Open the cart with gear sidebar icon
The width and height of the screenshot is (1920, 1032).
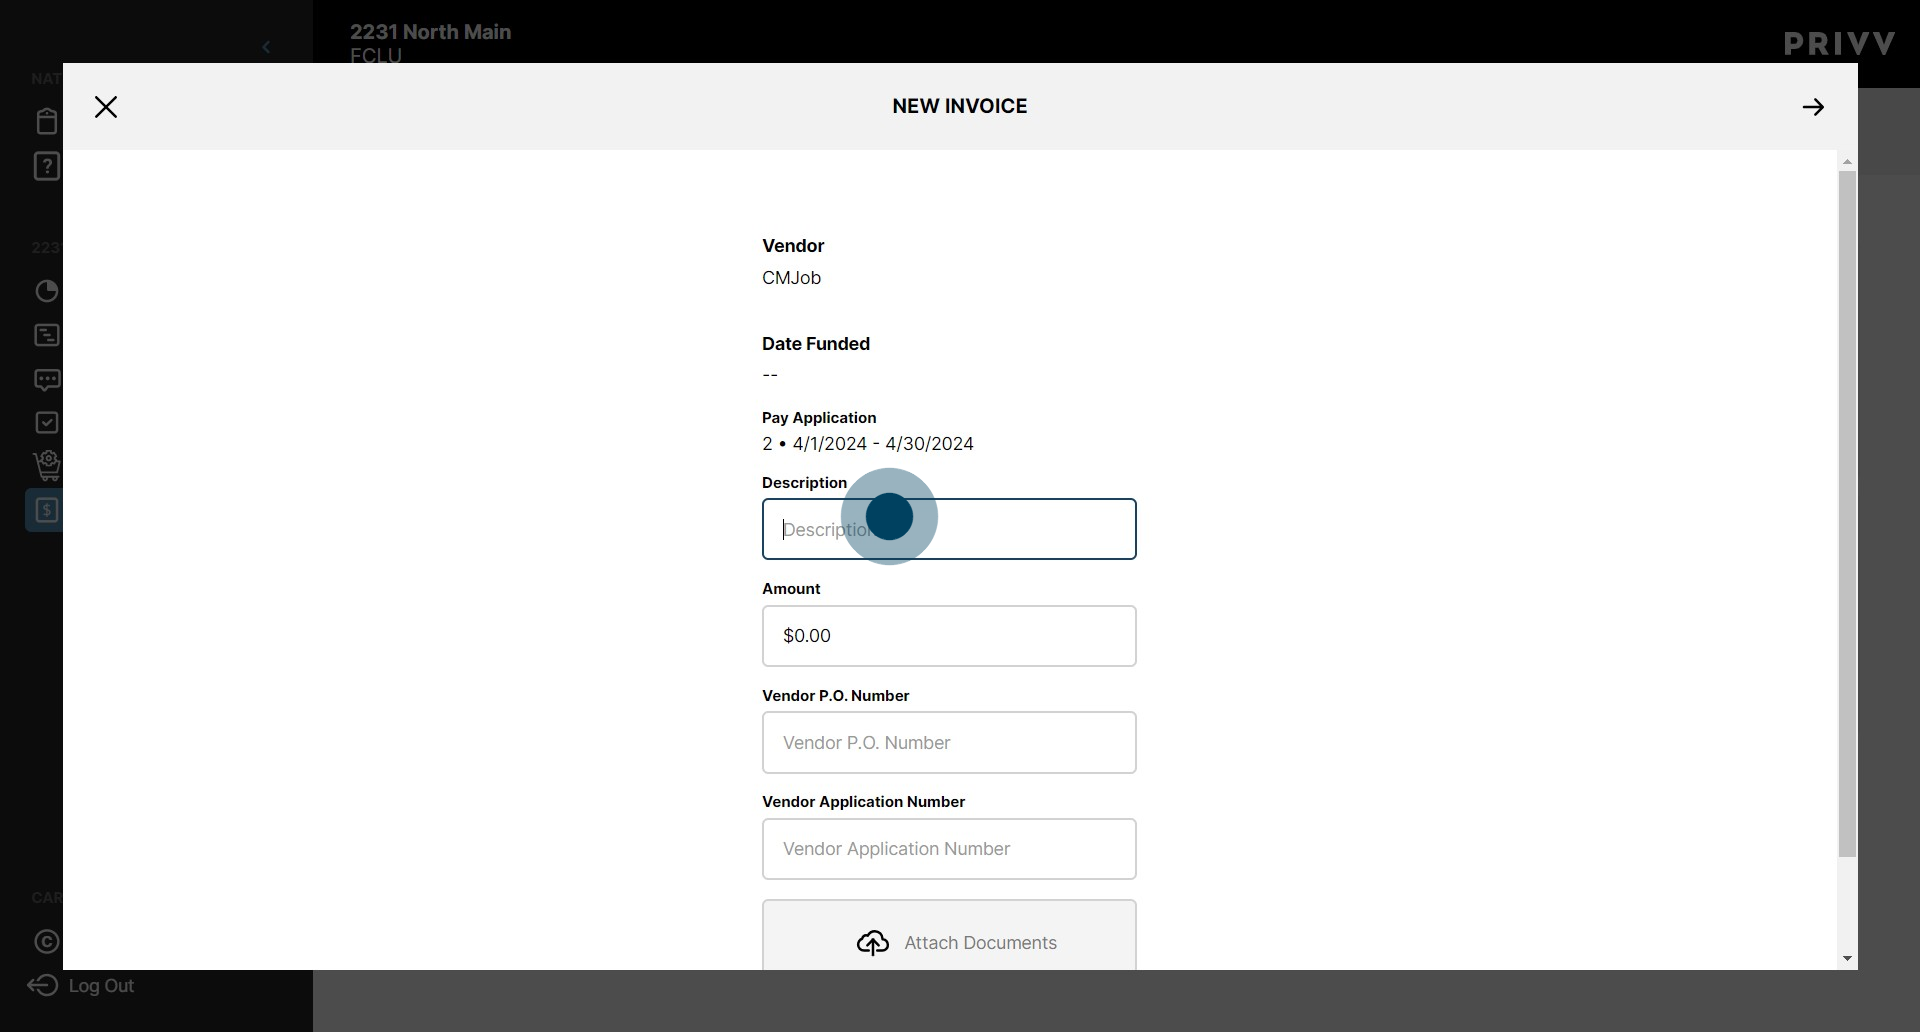tap(46, 465)
